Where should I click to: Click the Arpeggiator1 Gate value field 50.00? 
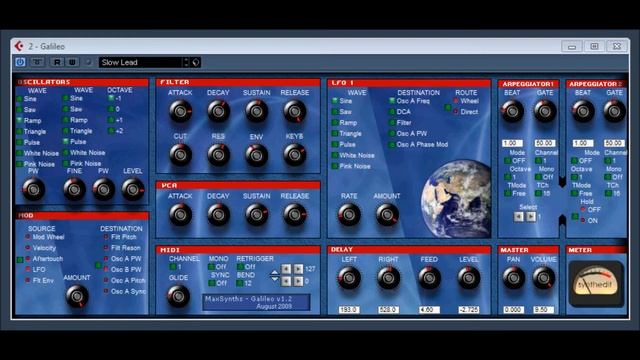click(544, 143)
